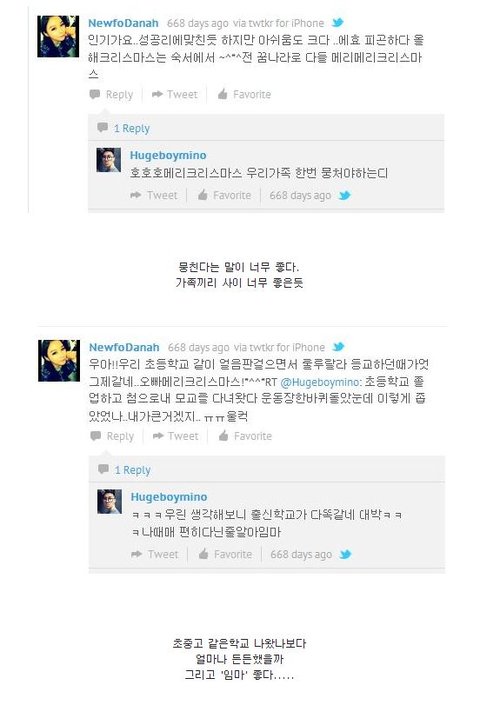Image resolution: width=480 pixels, height=725 pixels.
Task: Click the Twitter bird icon in the first Hugeboymino reply
Action: pyautogui.click(x=344, y=195)
